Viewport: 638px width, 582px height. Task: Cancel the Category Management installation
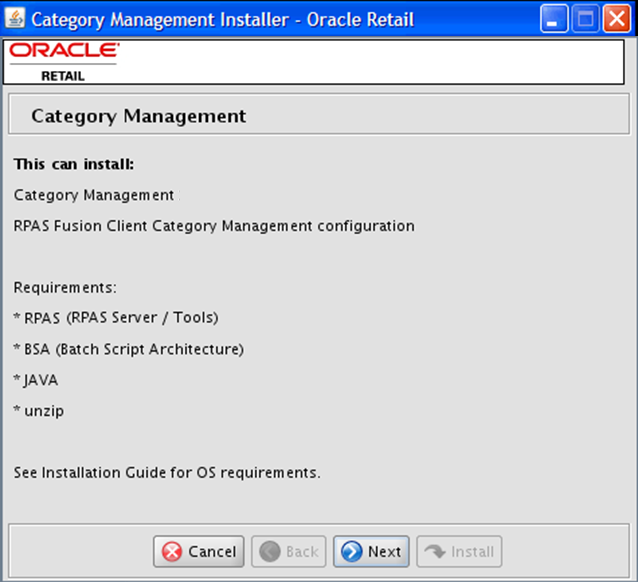(199, 551)
